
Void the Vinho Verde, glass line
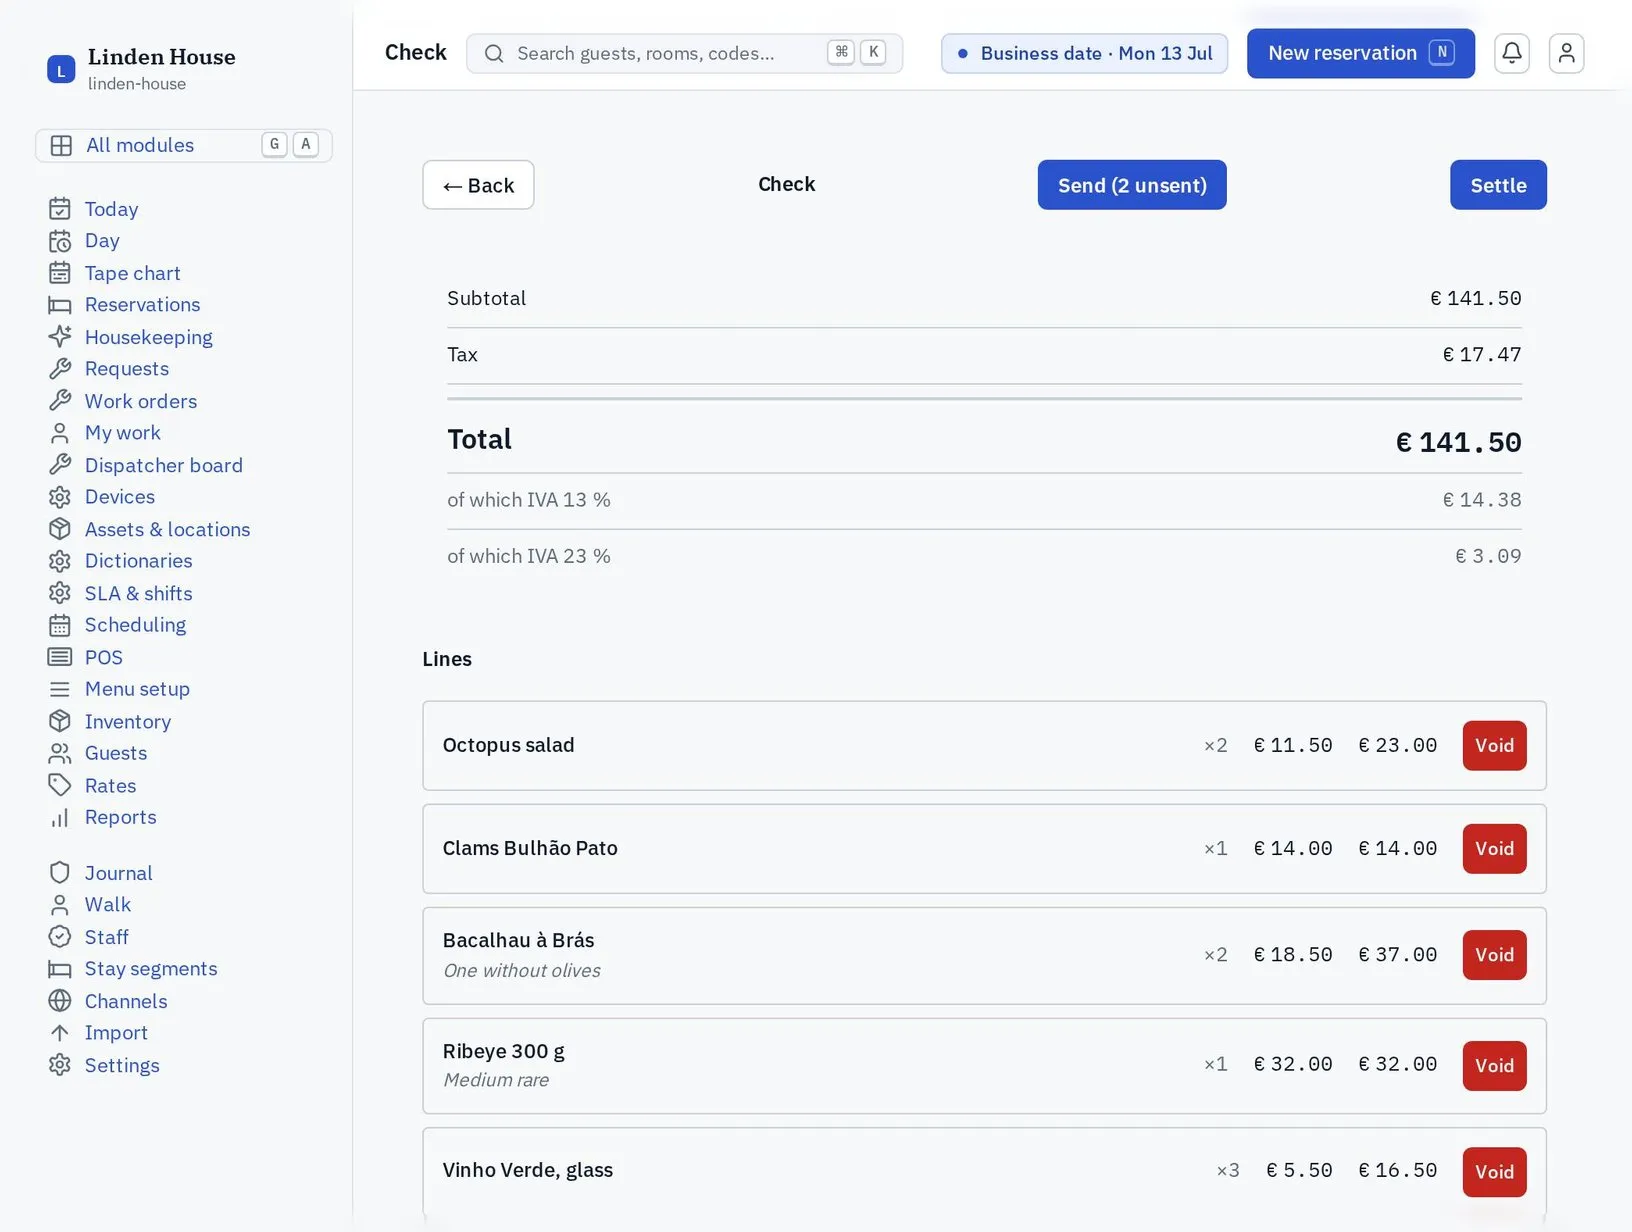pos(1494,1172)
